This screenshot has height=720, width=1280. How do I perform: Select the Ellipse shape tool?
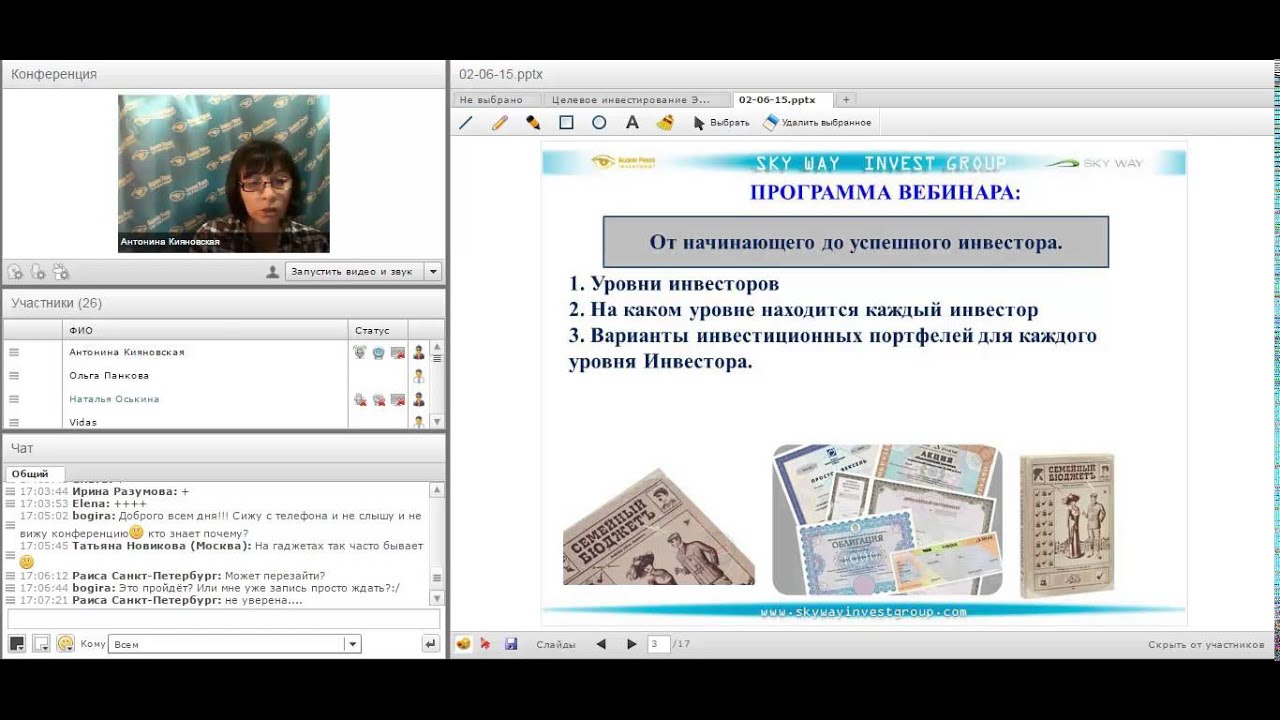599,123
